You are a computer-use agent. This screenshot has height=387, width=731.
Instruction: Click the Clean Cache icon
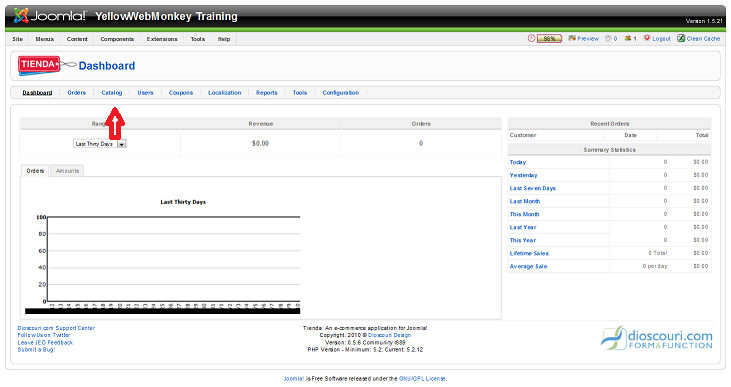(681, 38)
